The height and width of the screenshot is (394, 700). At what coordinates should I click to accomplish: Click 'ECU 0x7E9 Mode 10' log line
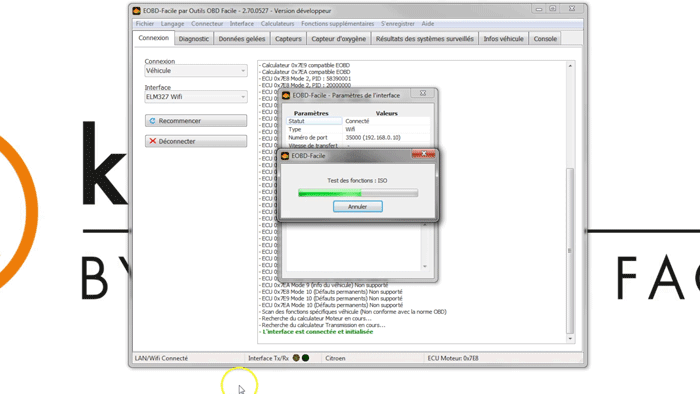tap(331, 299)
